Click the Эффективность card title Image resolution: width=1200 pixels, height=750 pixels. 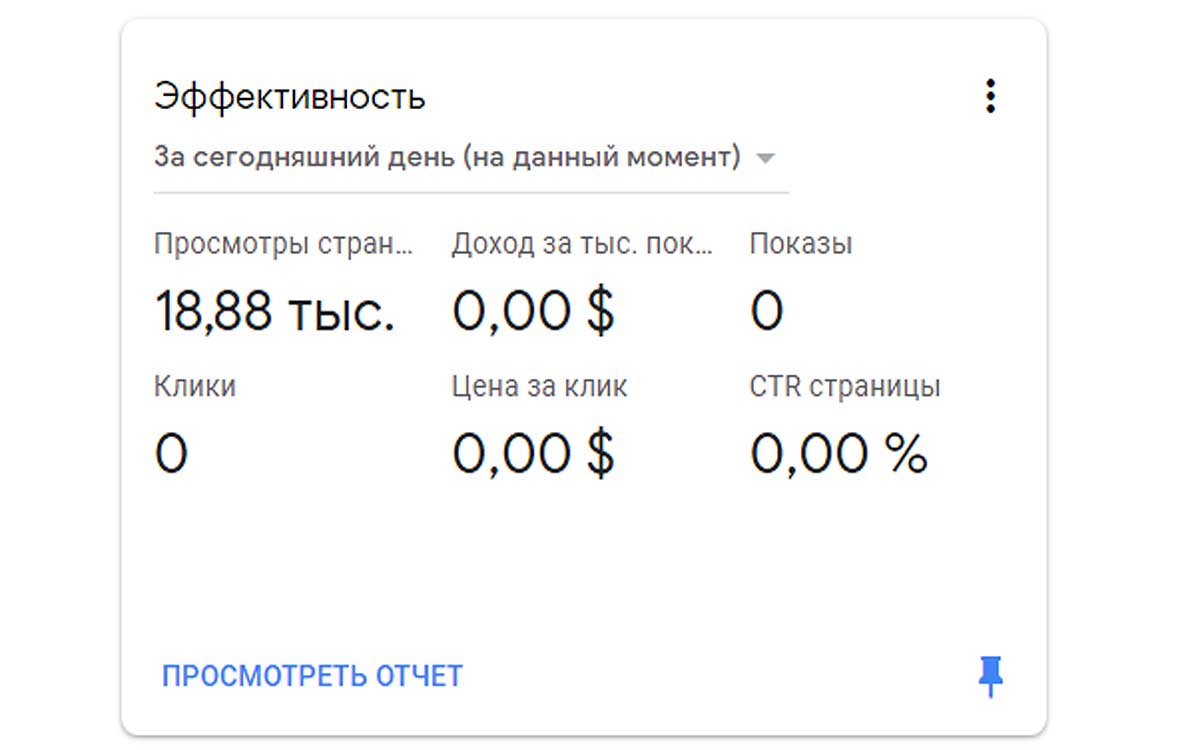tap(290, 97)
